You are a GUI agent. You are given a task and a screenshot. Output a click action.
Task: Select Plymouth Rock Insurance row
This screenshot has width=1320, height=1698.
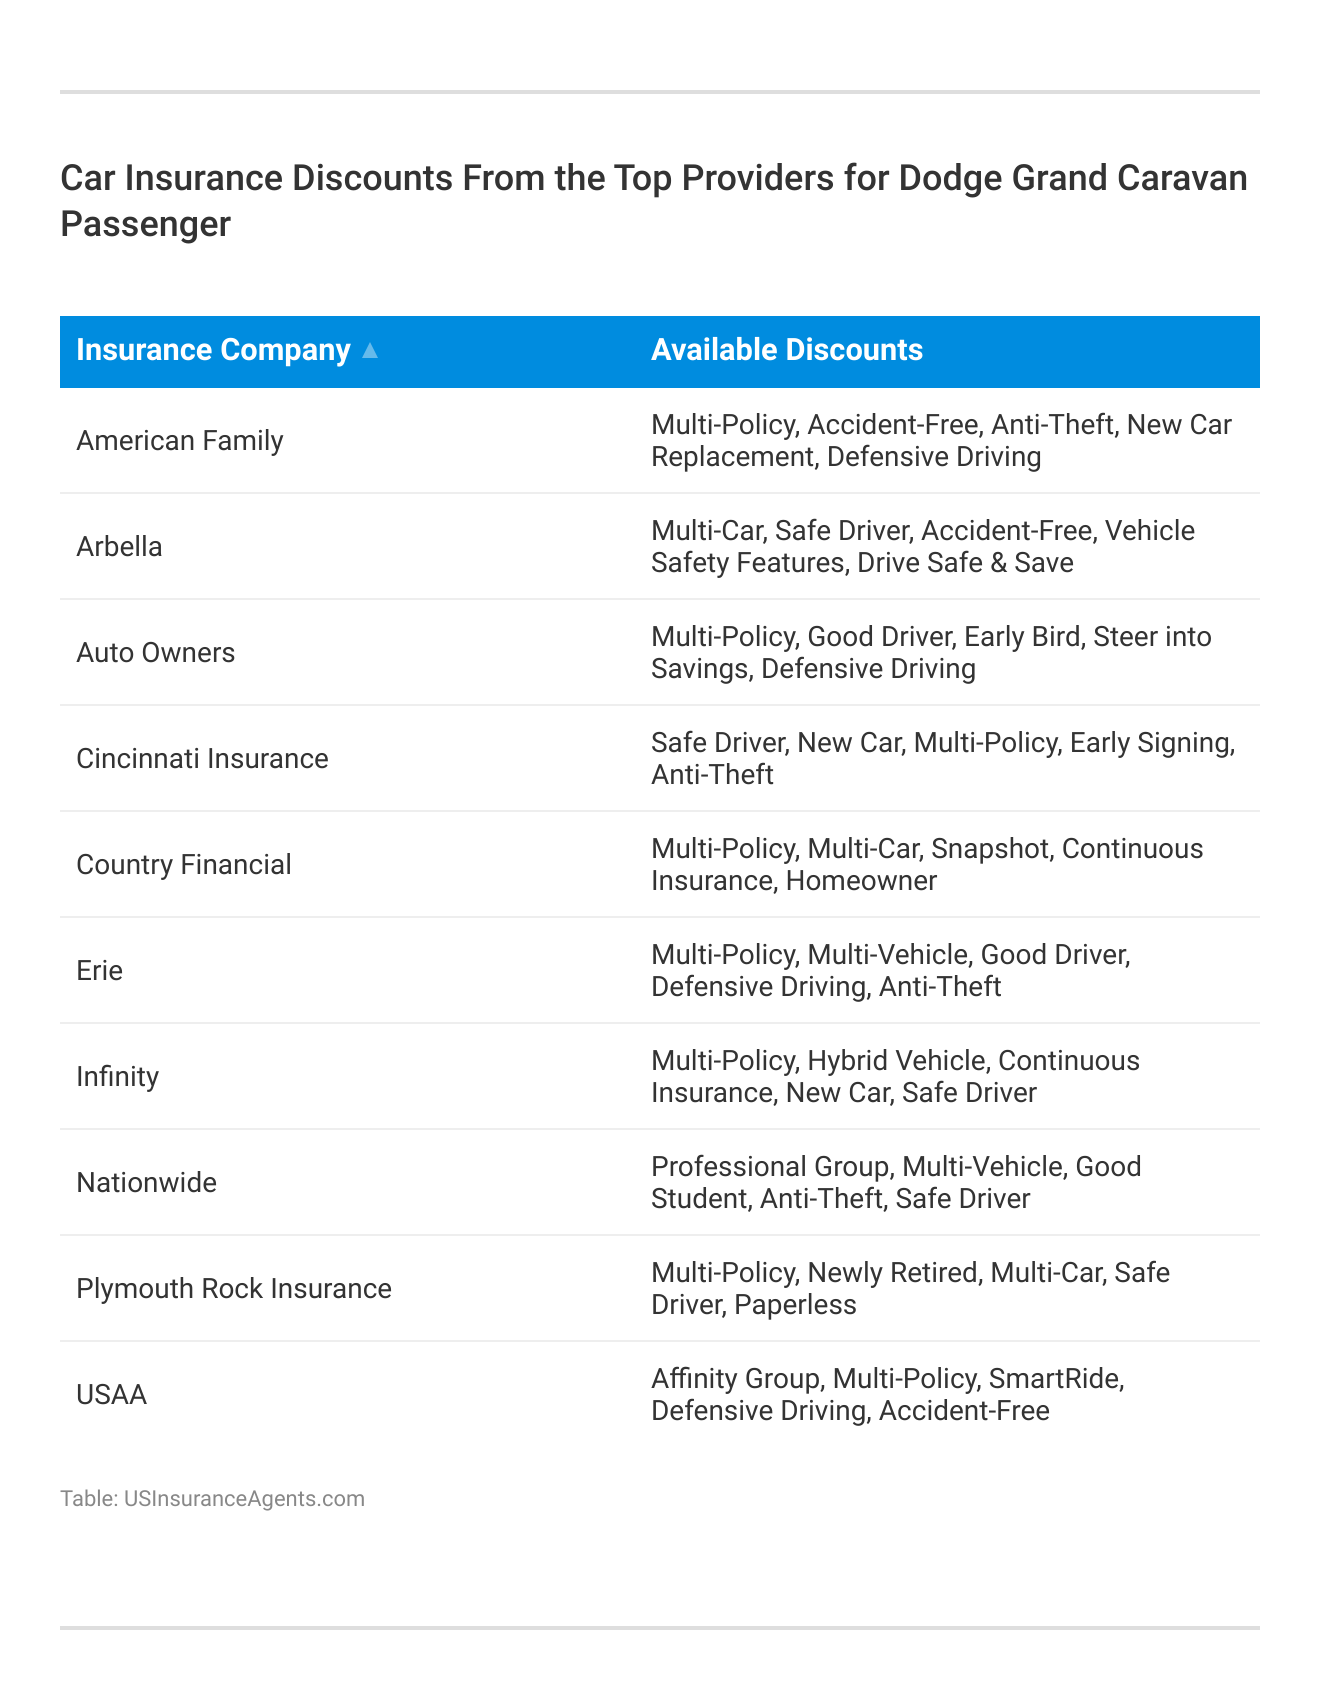coord(234,1288)
